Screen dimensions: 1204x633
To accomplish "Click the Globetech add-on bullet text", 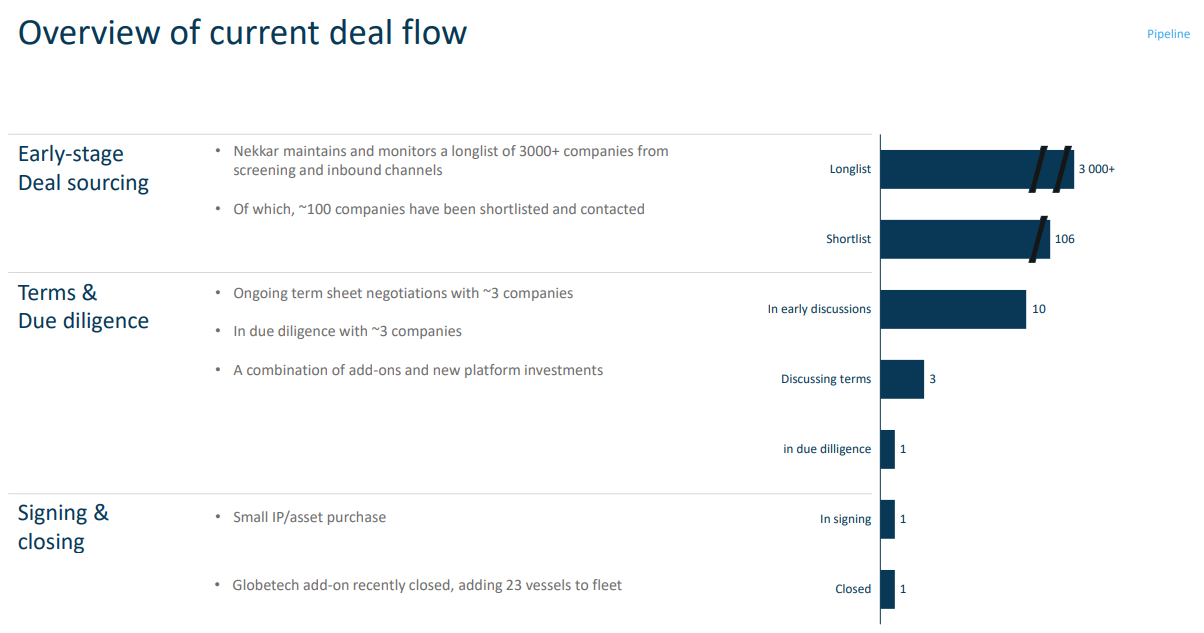I will (x=427, y=585).
